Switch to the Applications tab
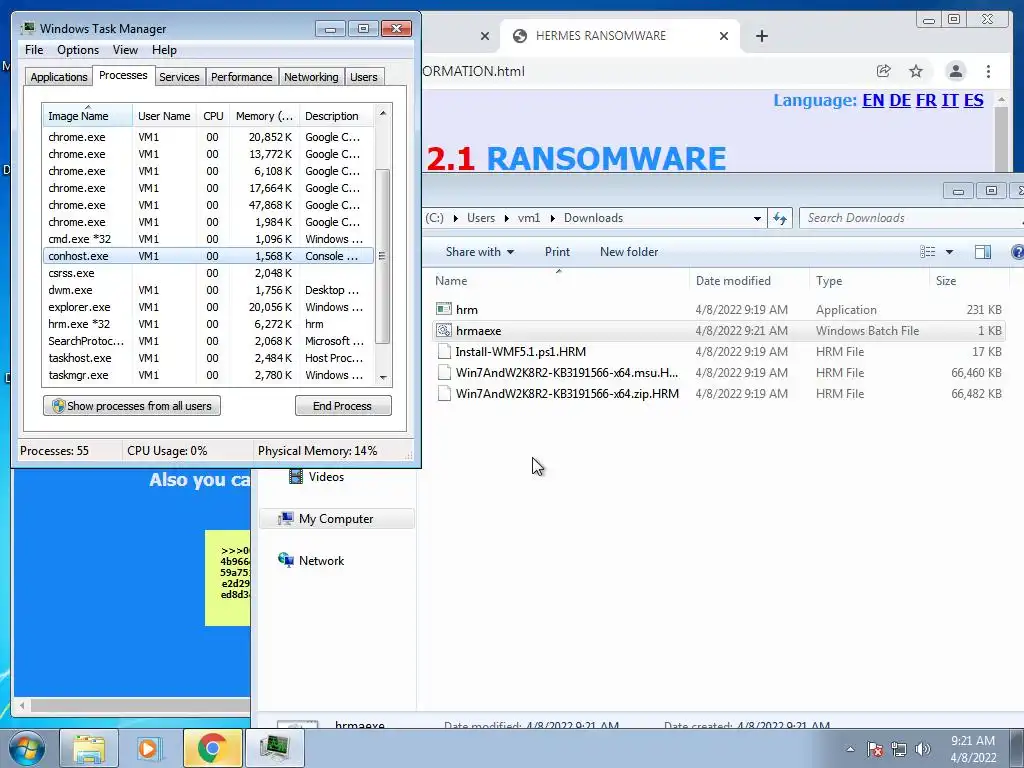The height and width of the screenshot is (768, 1024). 59,77
